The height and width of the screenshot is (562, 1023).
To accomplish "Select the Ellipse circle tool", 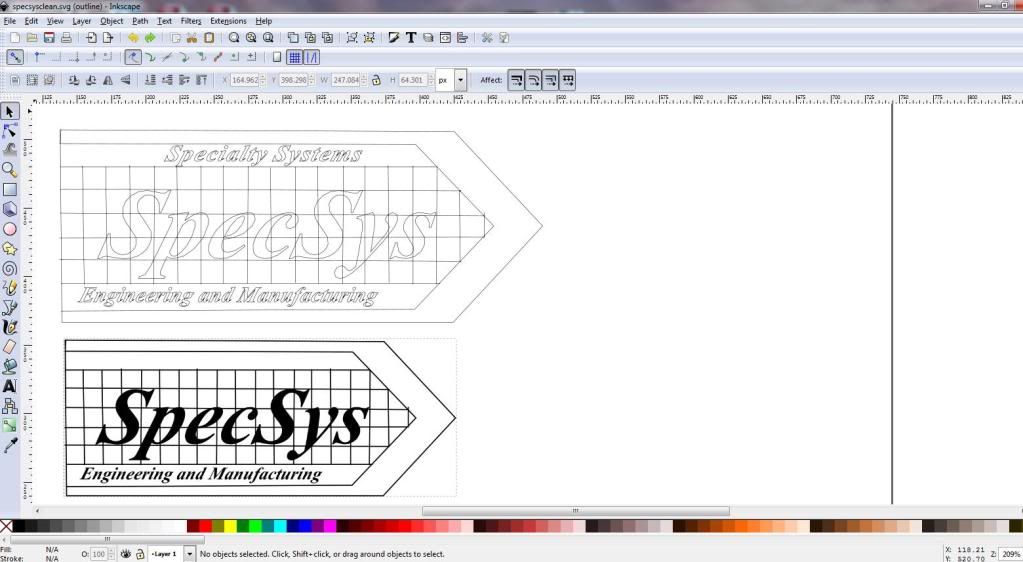I will [10, 229].
